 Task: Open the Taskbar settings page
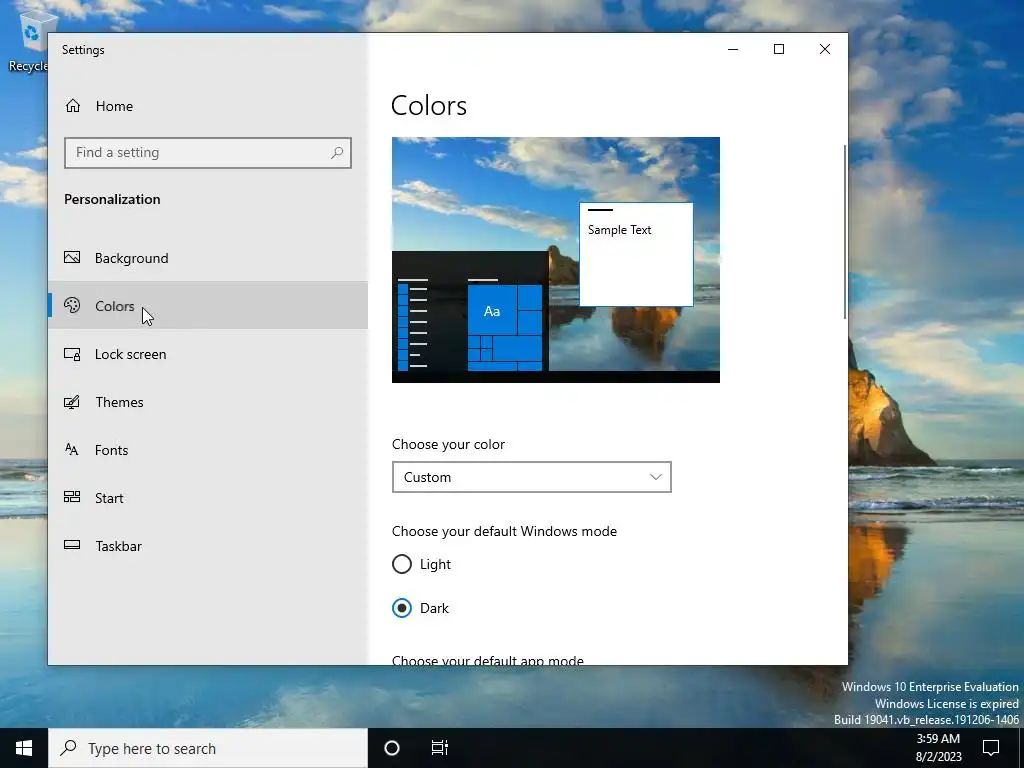click(x=208, y=546)
